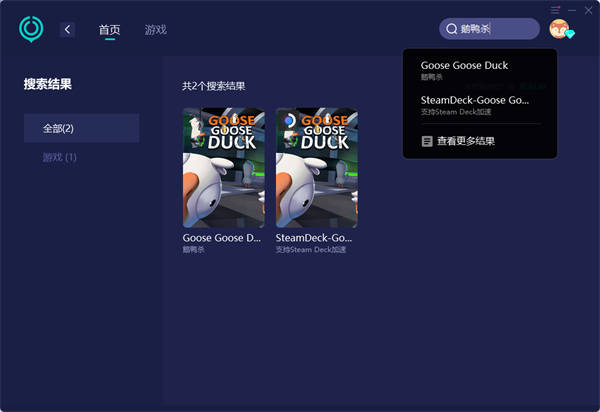This screenshot has width=600, height=412.
Task: Focus the search box containing 鹅鸭杀
Action: click(x=489, y=29)
